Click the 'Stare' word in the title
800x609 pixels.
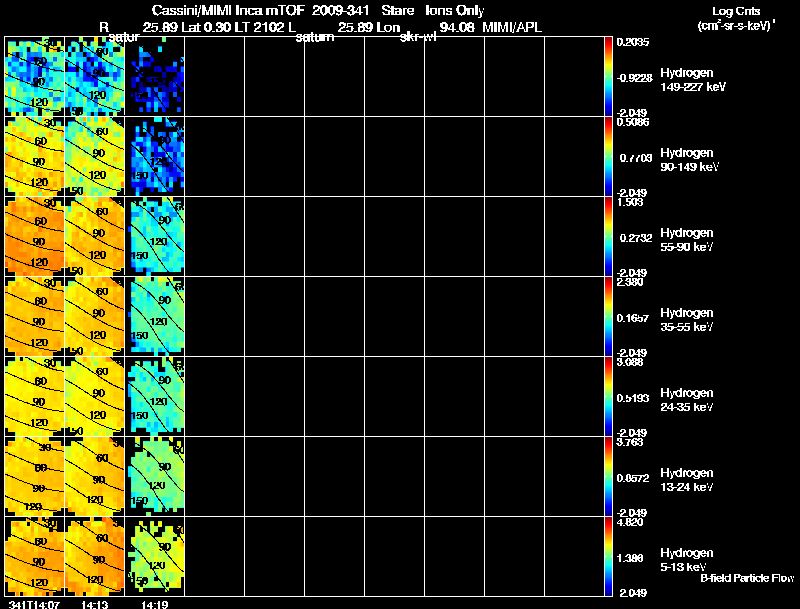(397, 11)
